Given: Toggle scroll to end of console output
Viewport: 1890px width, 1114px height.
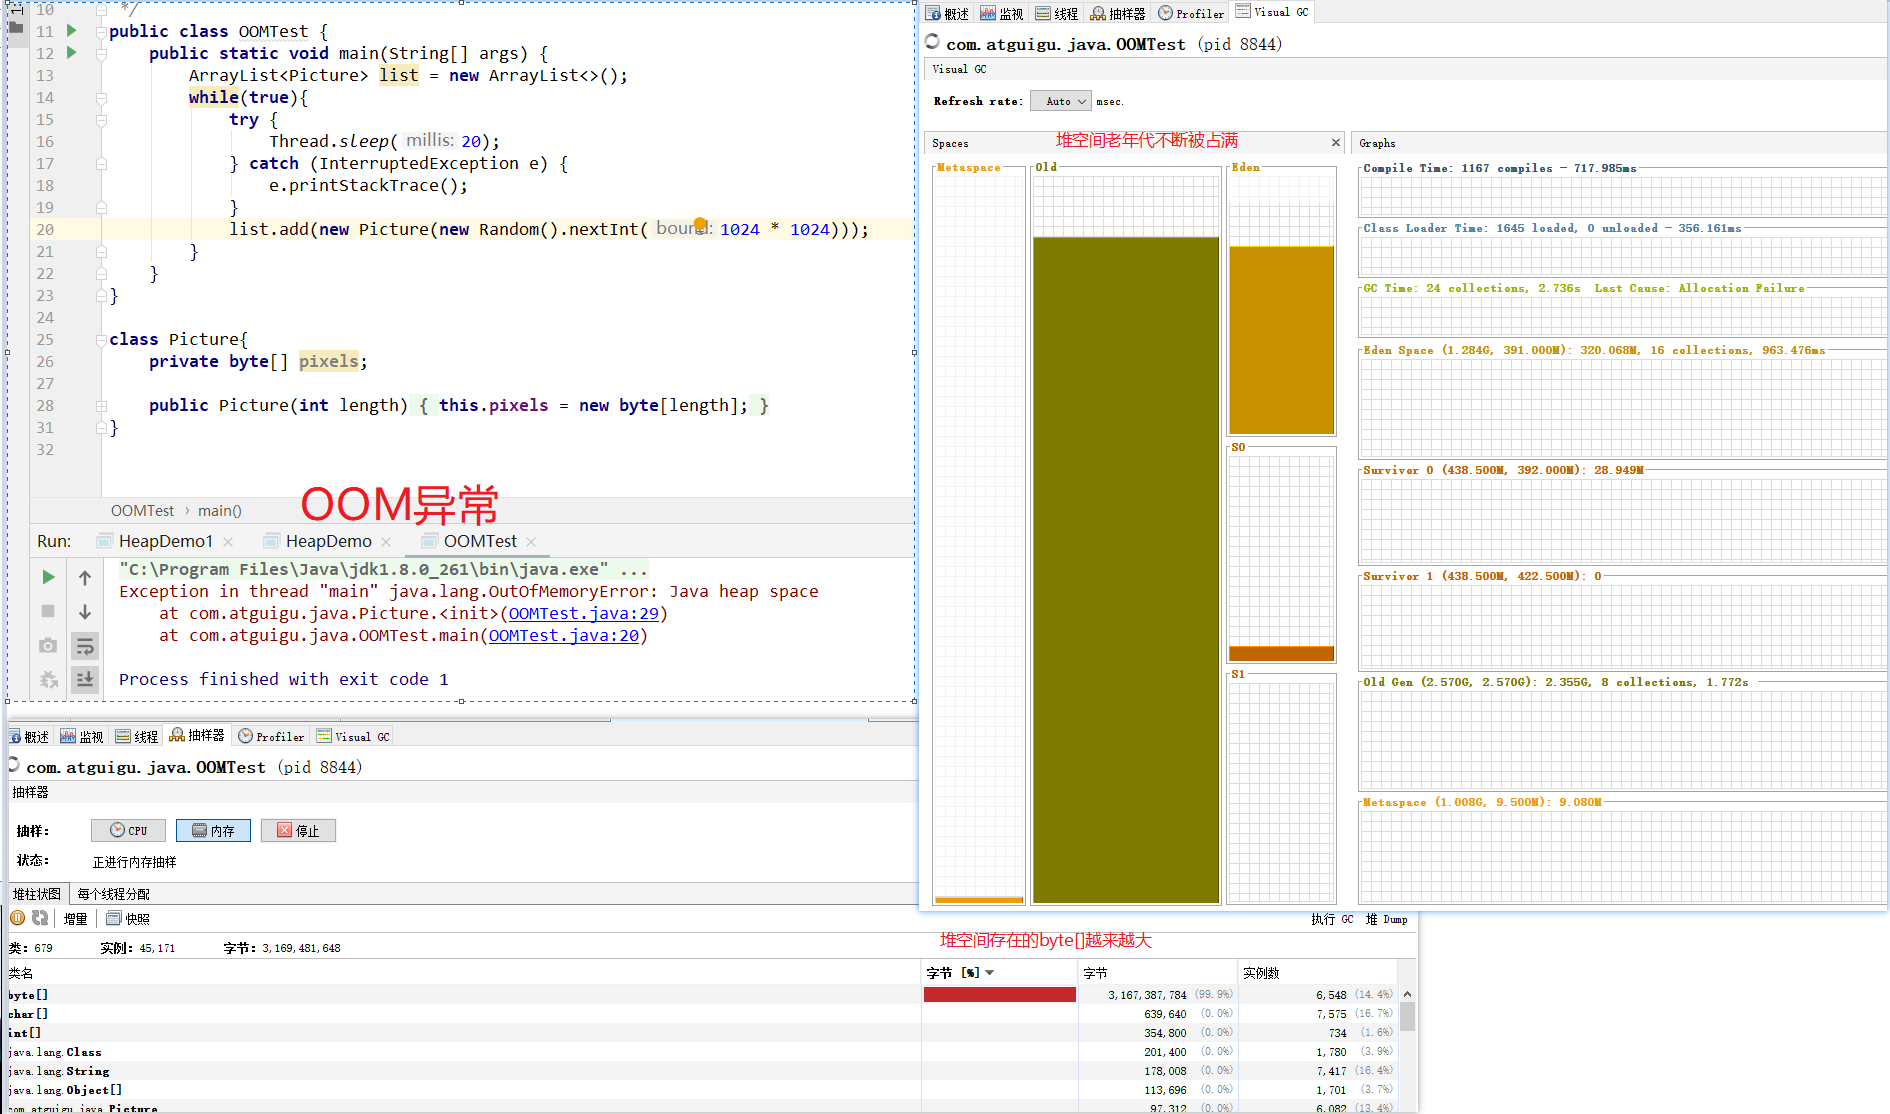Looking at the screenshot, I should pyautogui.click(x=85, y=679).
